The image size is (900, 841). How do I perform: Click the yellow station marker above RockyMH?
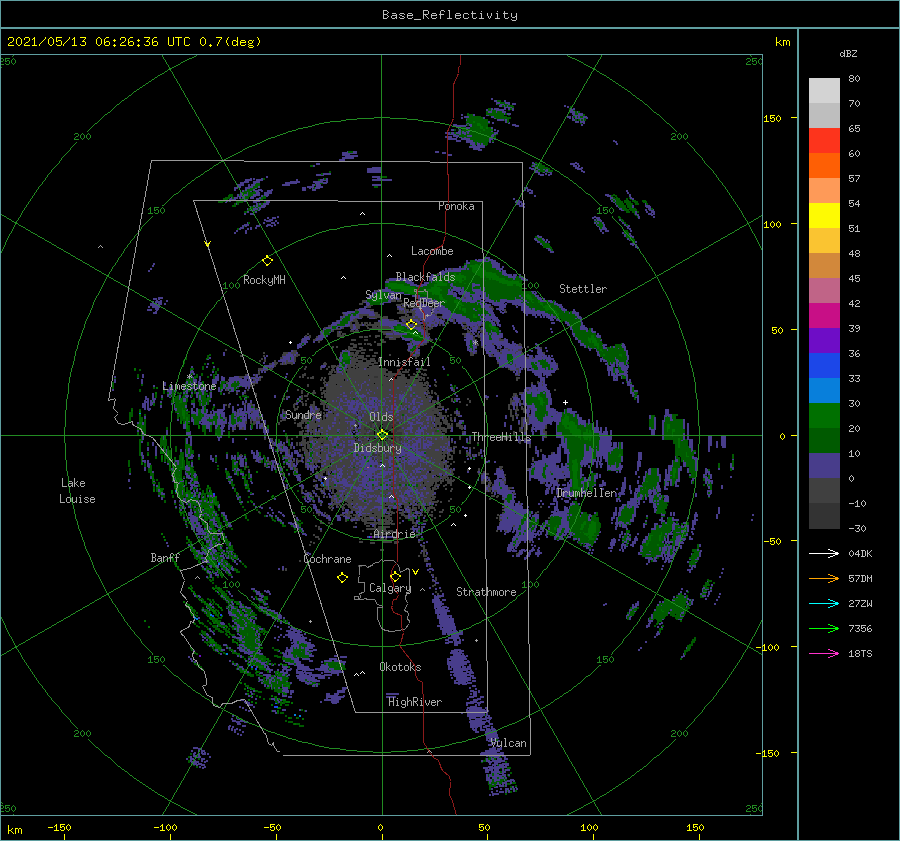point(267,261)
